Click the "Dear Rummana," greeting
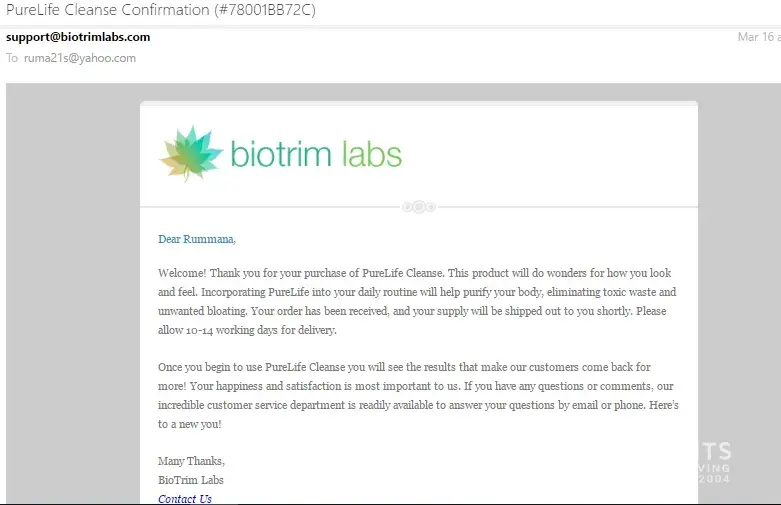 click(197, 239)
